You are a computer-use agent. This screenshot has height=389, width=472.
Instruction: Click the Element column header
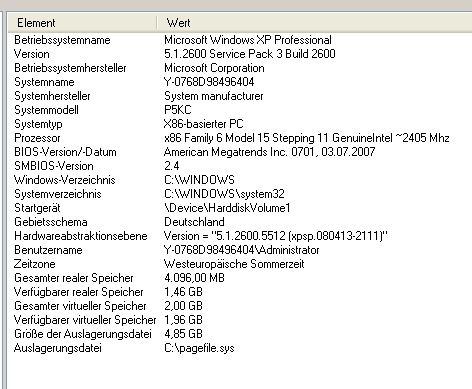pos(82,23)
